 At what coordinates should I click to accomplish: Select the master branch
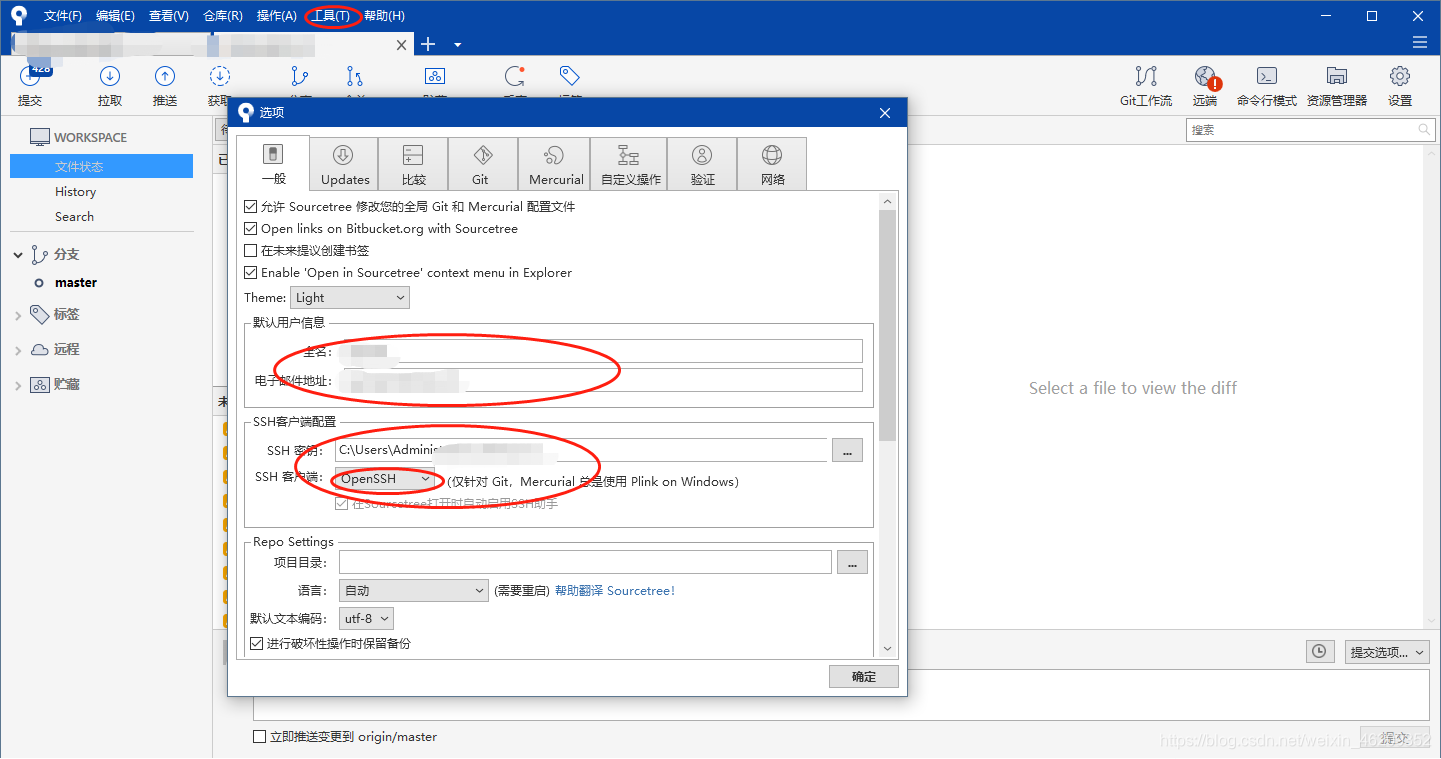[76, 283]
